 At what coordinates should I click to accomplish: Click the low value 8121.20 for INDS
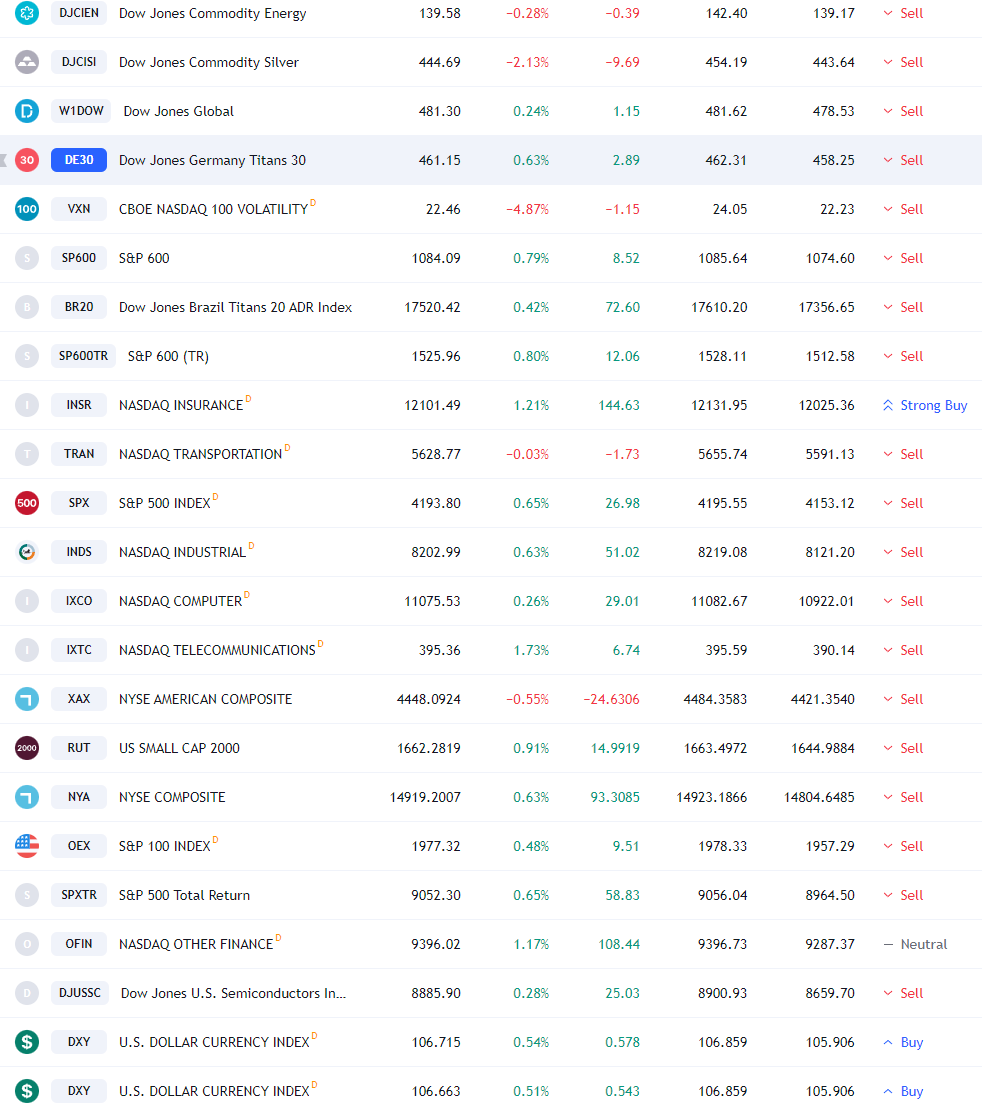point(830,552)
